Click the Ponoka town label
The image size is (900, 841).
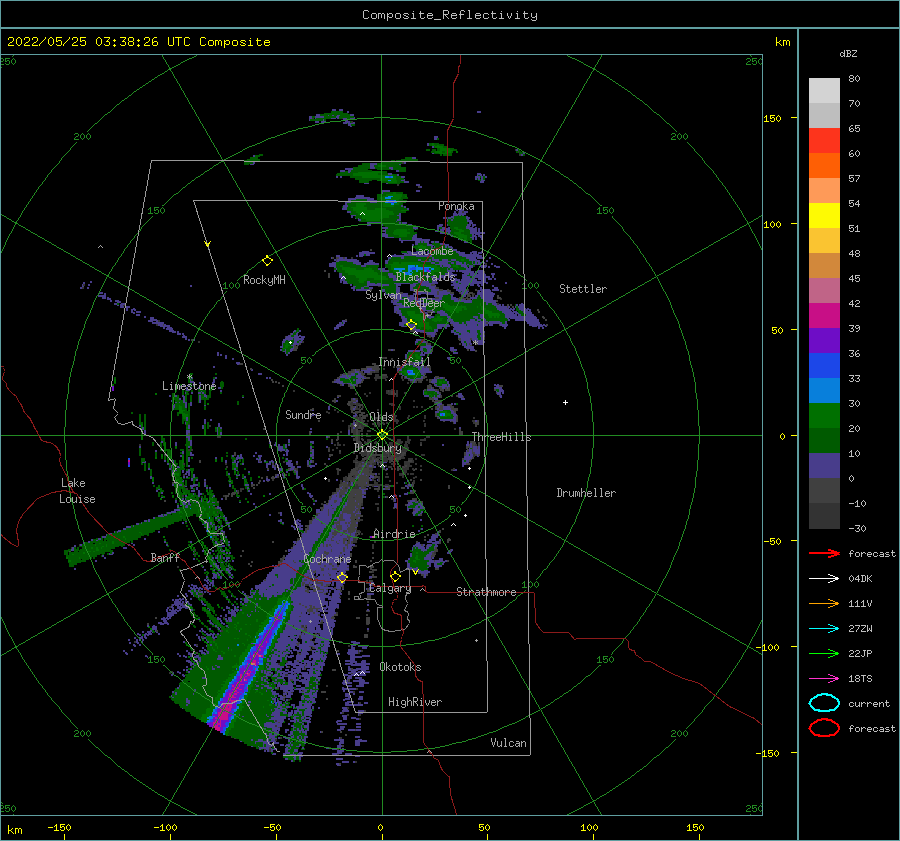(x=456, y=206)
